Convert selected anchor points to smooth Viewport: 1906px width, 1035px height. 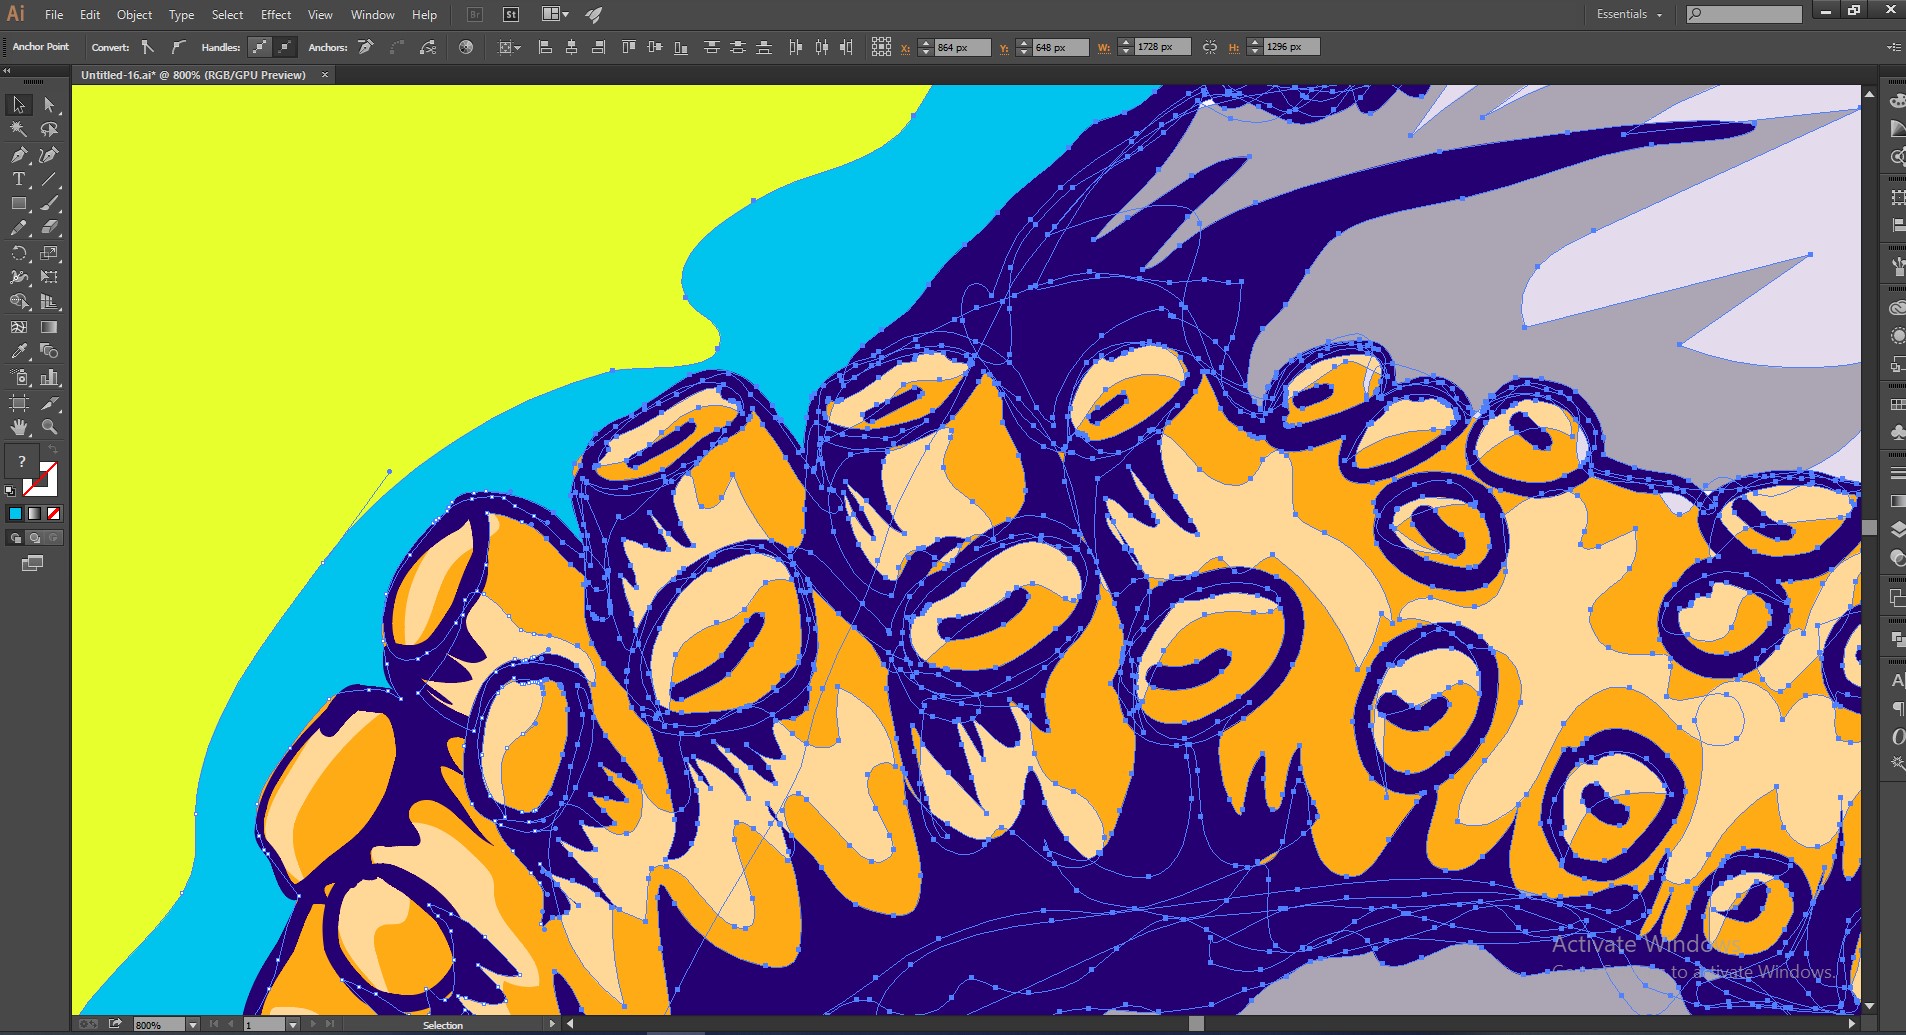click(x=178, y=47)
